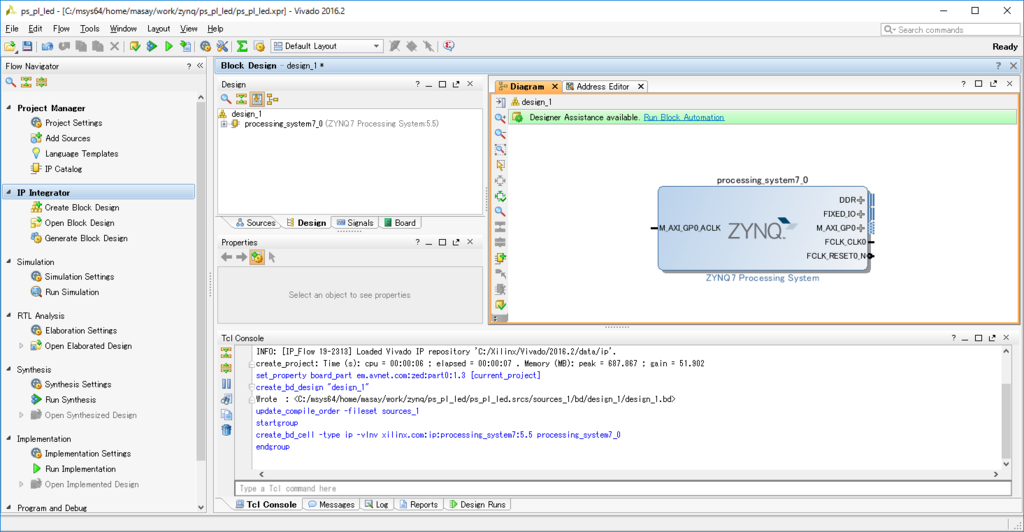Viewport: 1024px width, 532px height.
Task: Open Messages tab at bottom
Action: click(331, 505)
